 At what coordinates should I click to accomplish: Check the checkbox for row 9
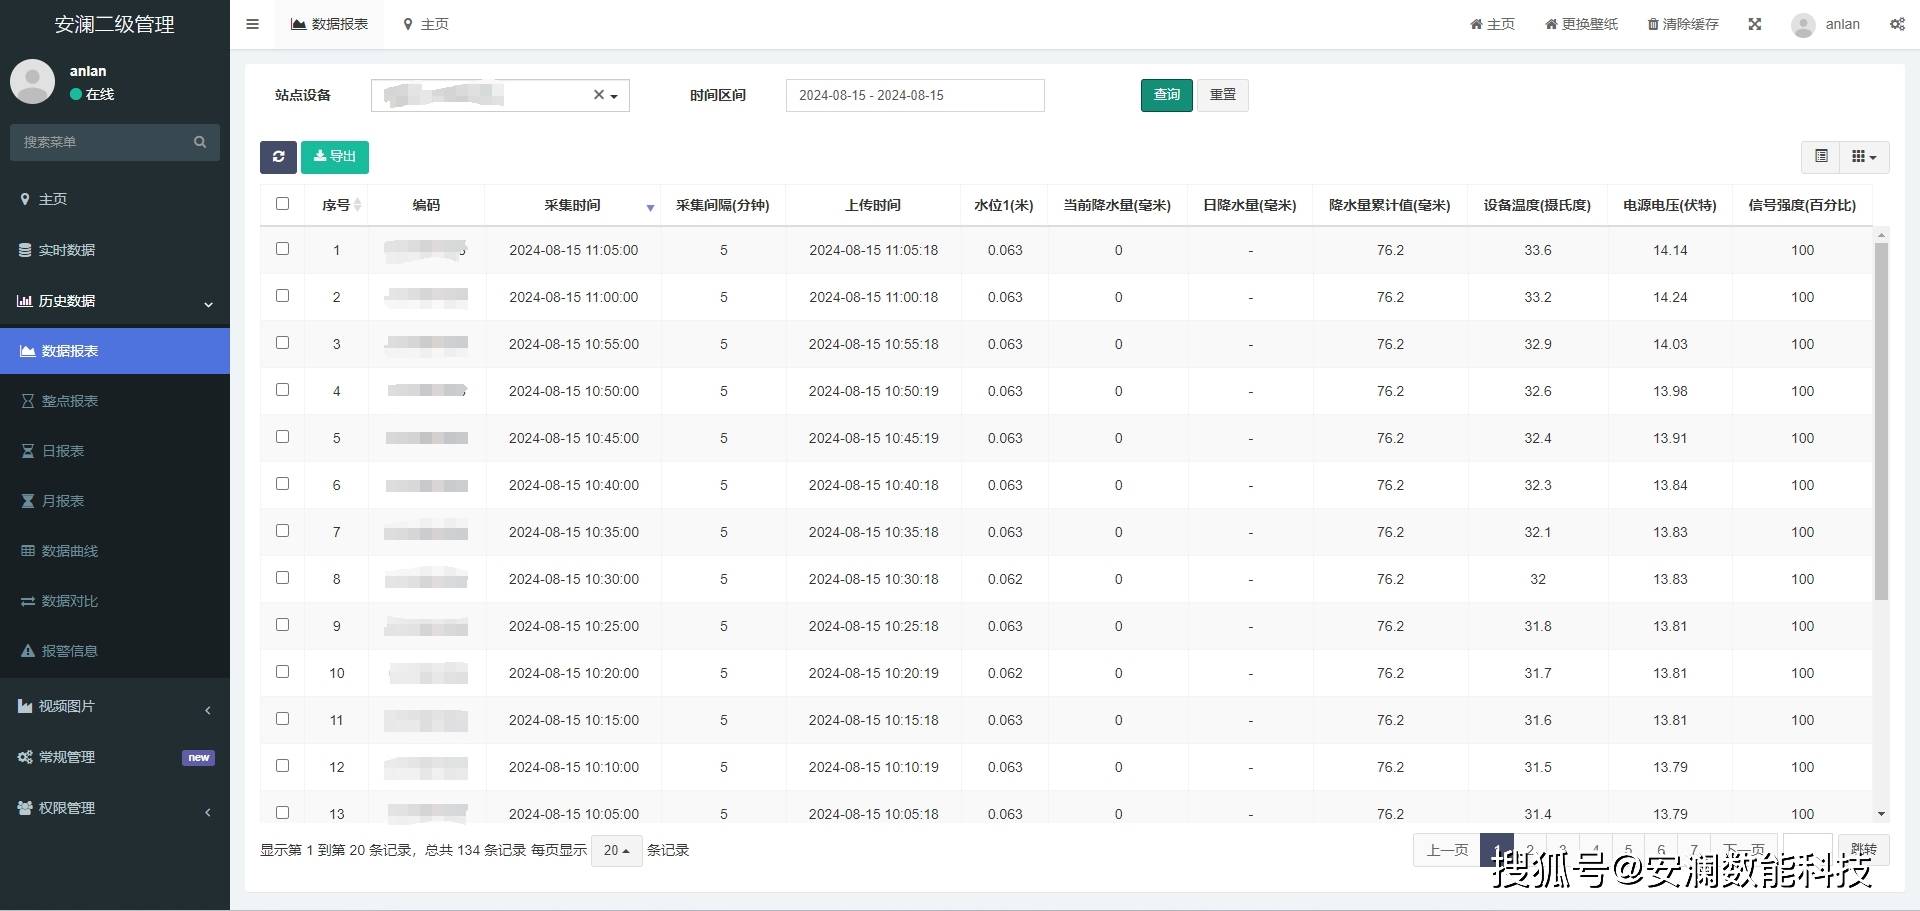[282, 625]
